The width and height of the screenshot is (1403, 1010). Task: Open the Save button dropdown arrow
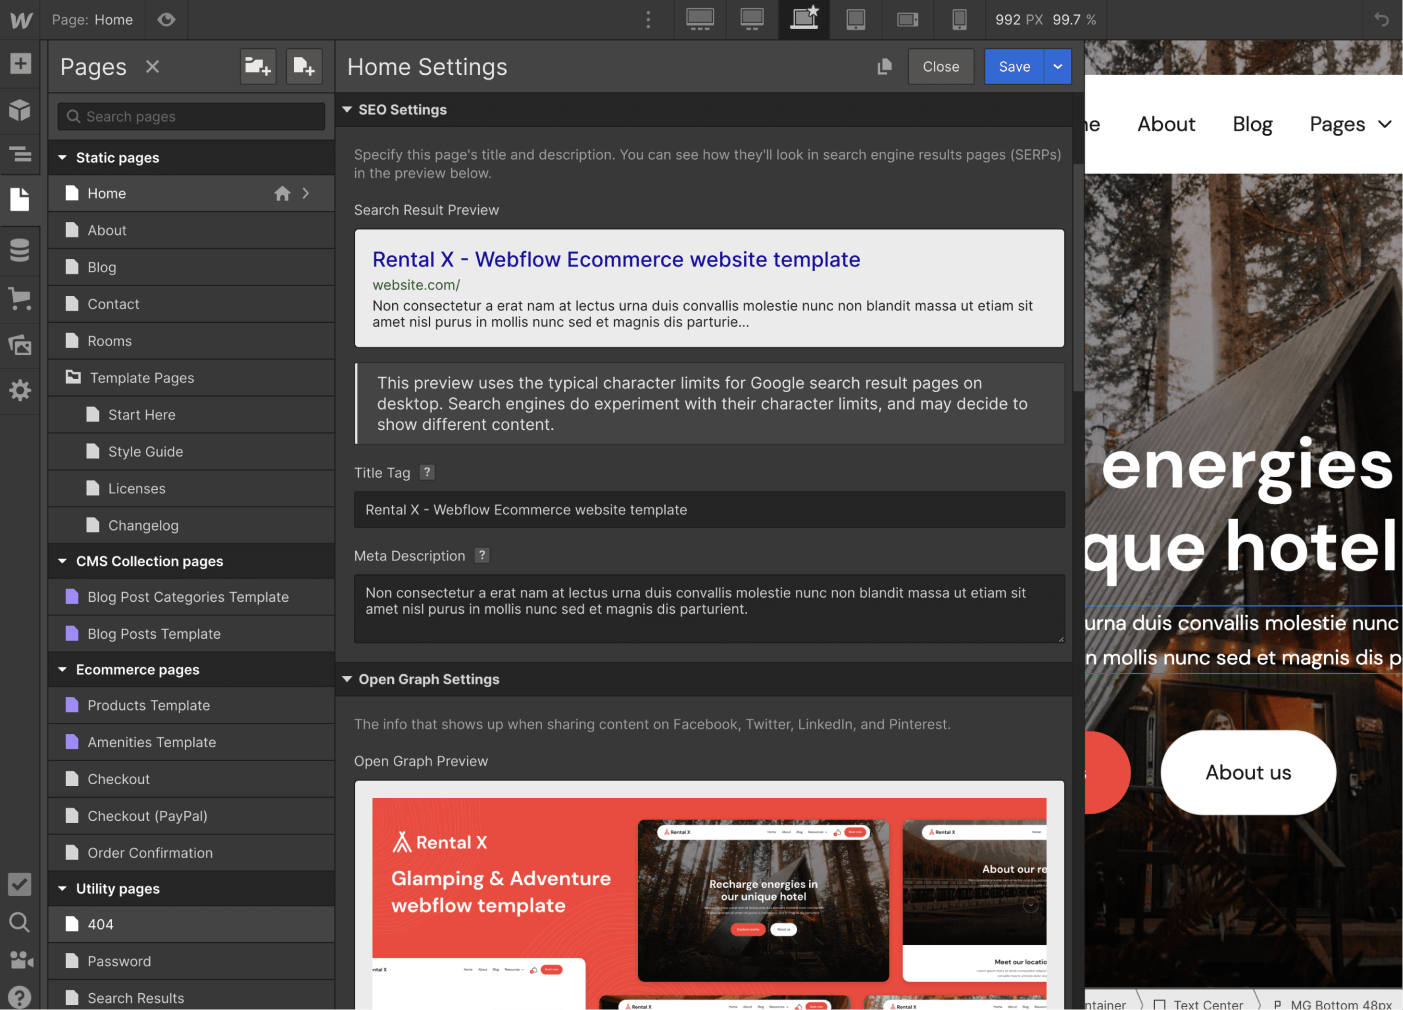(1057, 66)
